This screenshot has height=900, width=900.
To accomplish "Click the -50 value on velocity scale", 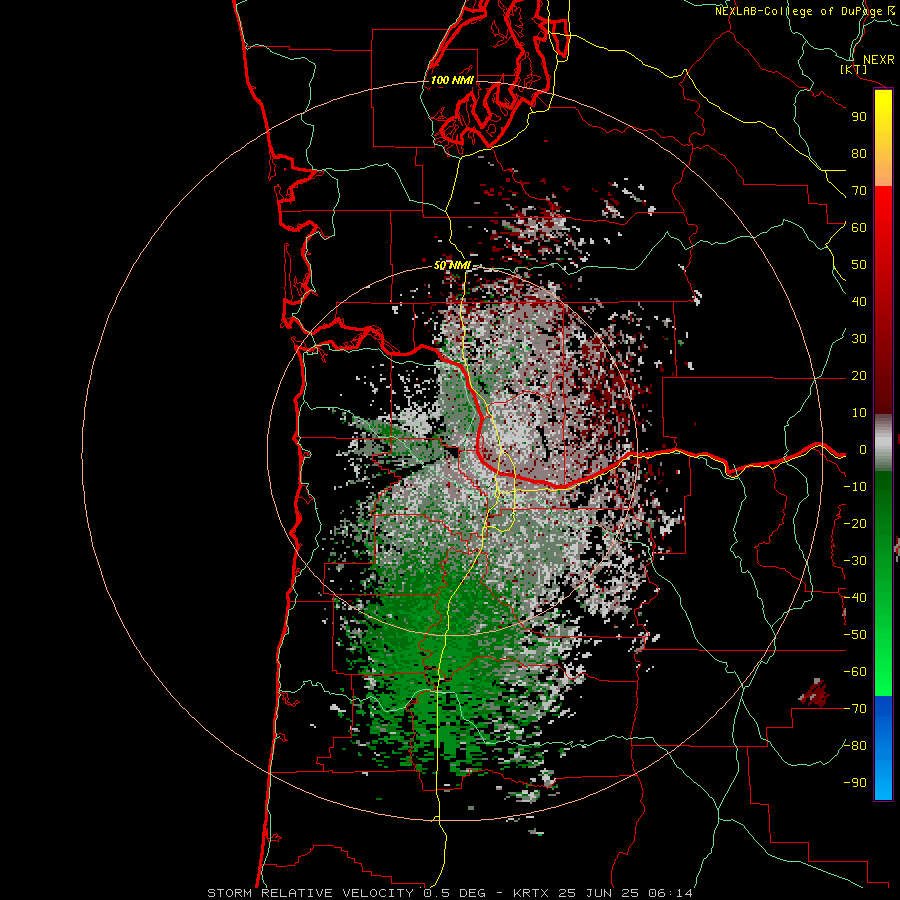I will click(x=855, y=635).
